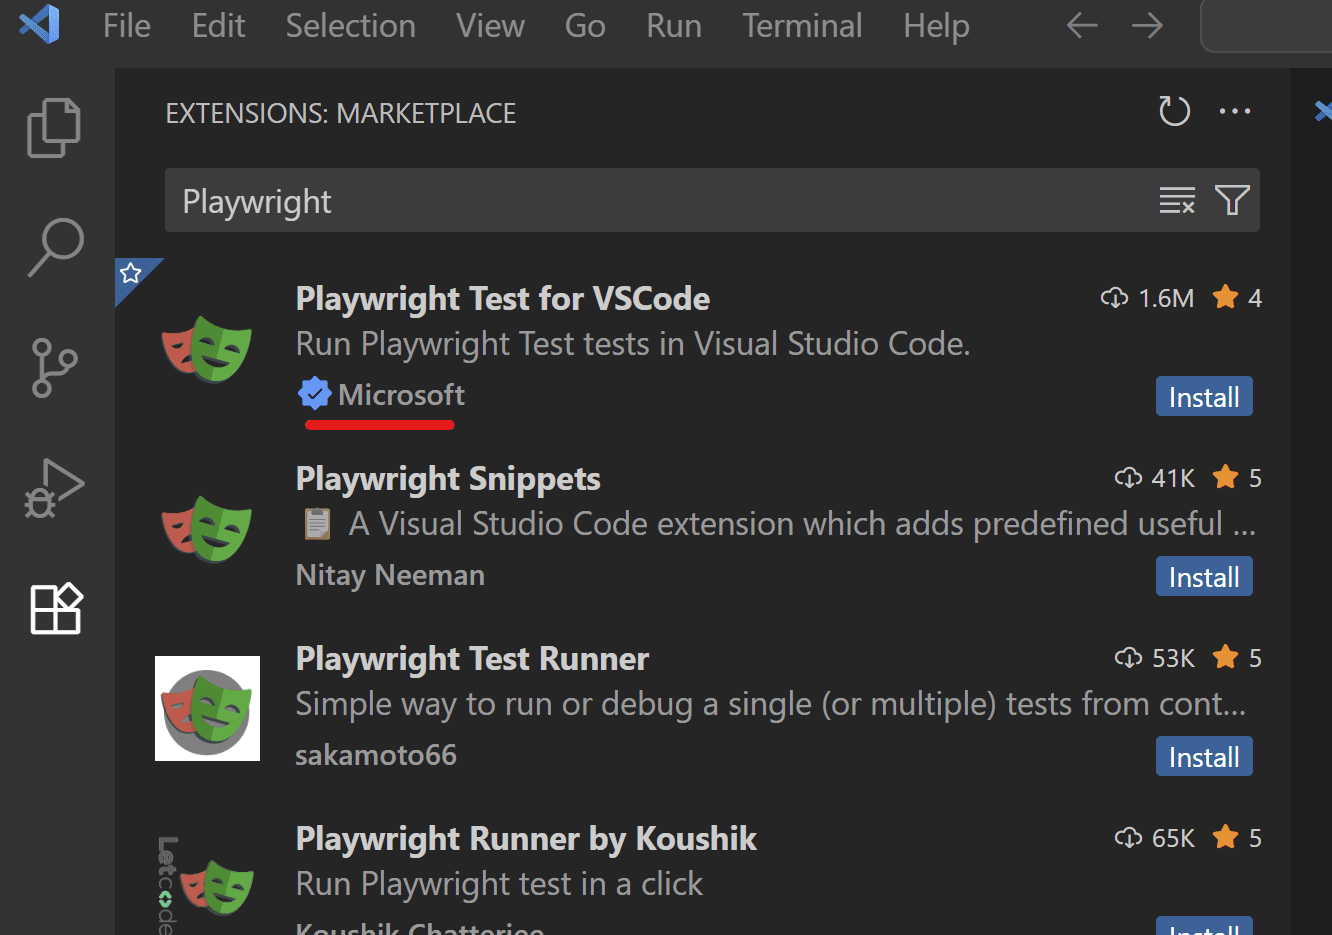Open the Search view in activity bar
This screenshot has width=1332, height=935.
55,247
